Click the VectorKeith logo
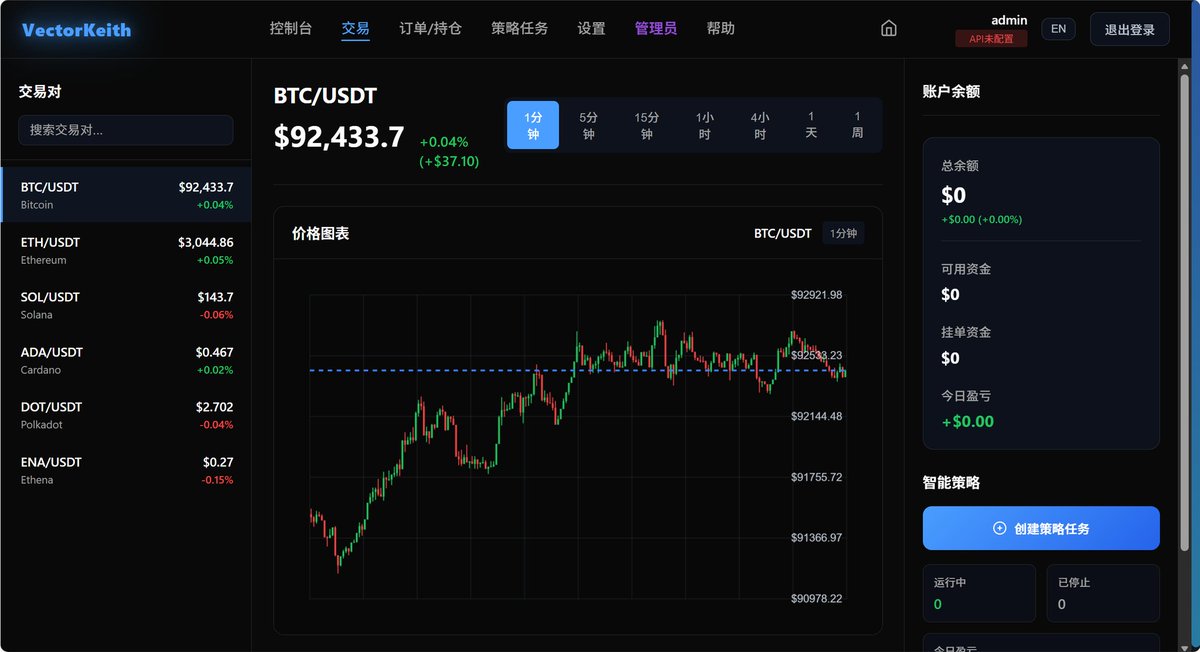Image resolution: width=1200 pixels, height=652 pixels. point(76,30)
